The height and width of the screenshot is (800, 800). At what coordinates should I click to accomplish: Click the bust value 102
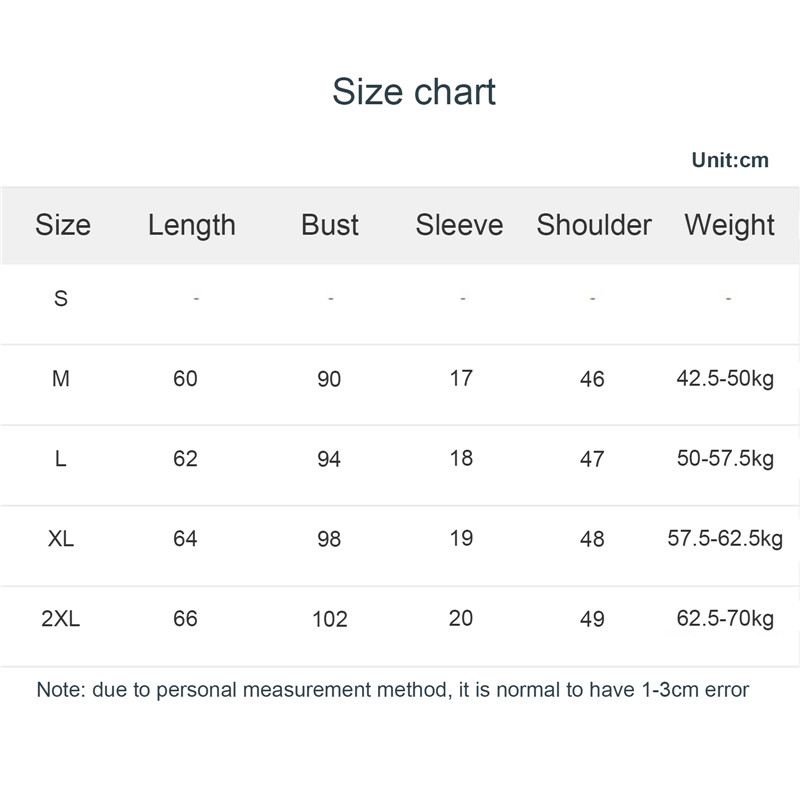click(x=329, y=620)
